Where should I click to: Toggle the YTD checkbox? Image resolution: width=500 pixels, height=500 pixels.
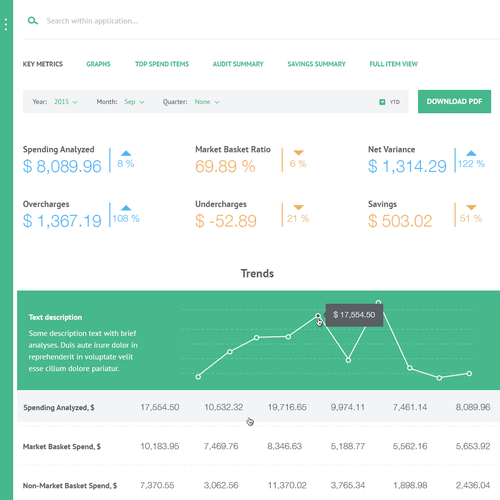(x=382, y=102)
